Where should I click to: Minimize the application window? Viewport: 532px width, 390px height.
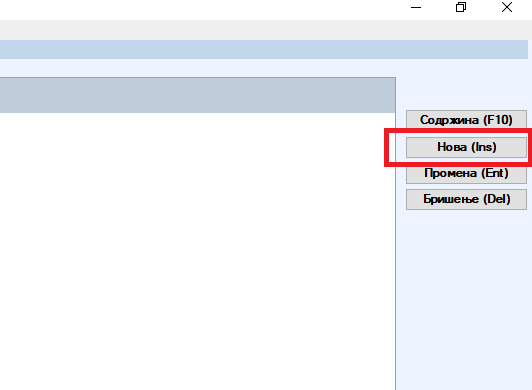pos(416,7)
